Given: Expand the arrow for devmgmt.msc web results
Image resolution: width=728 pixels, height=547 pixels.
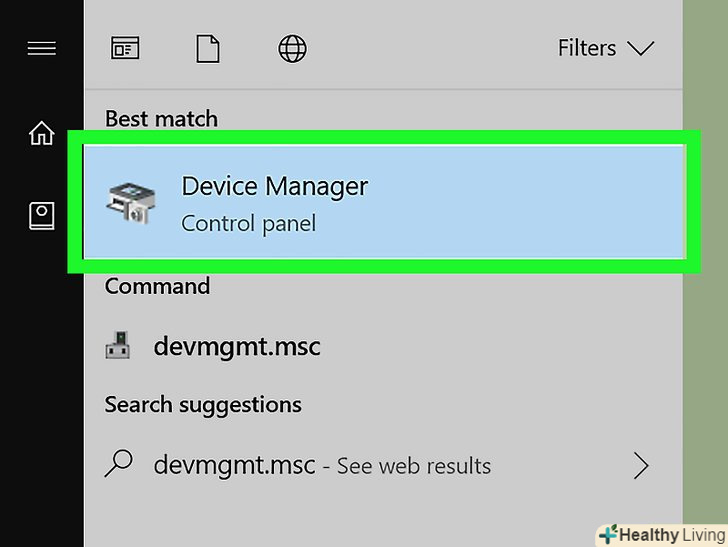Looking at the screenshot, I should [641, 465].
